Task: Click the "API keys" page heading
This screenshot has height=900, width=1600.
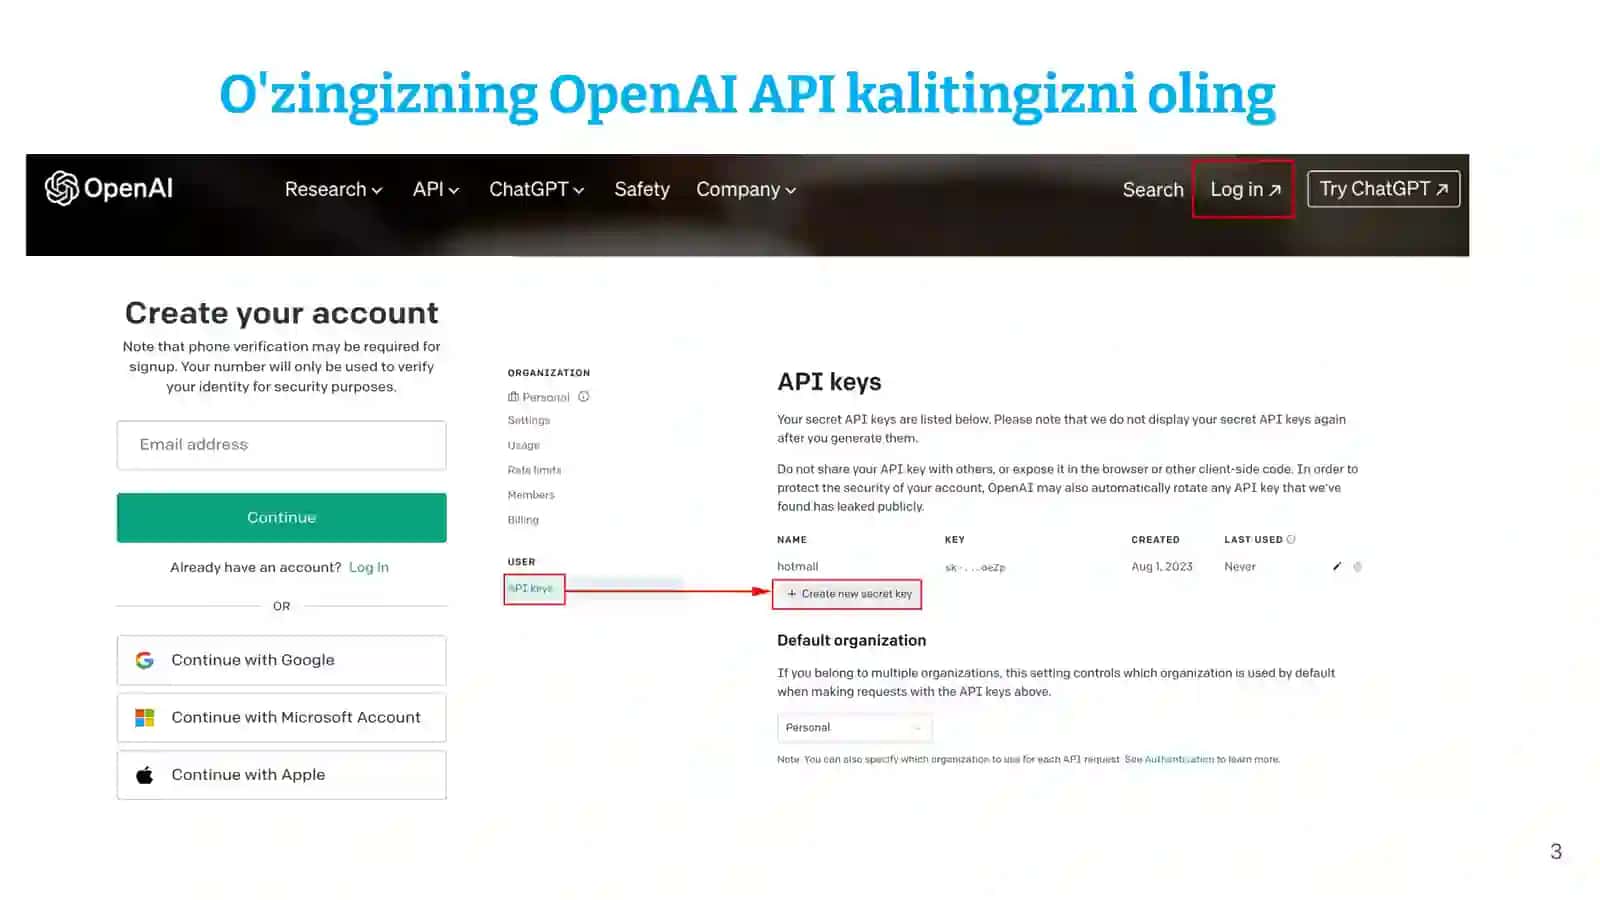Action: coord(829,382)
